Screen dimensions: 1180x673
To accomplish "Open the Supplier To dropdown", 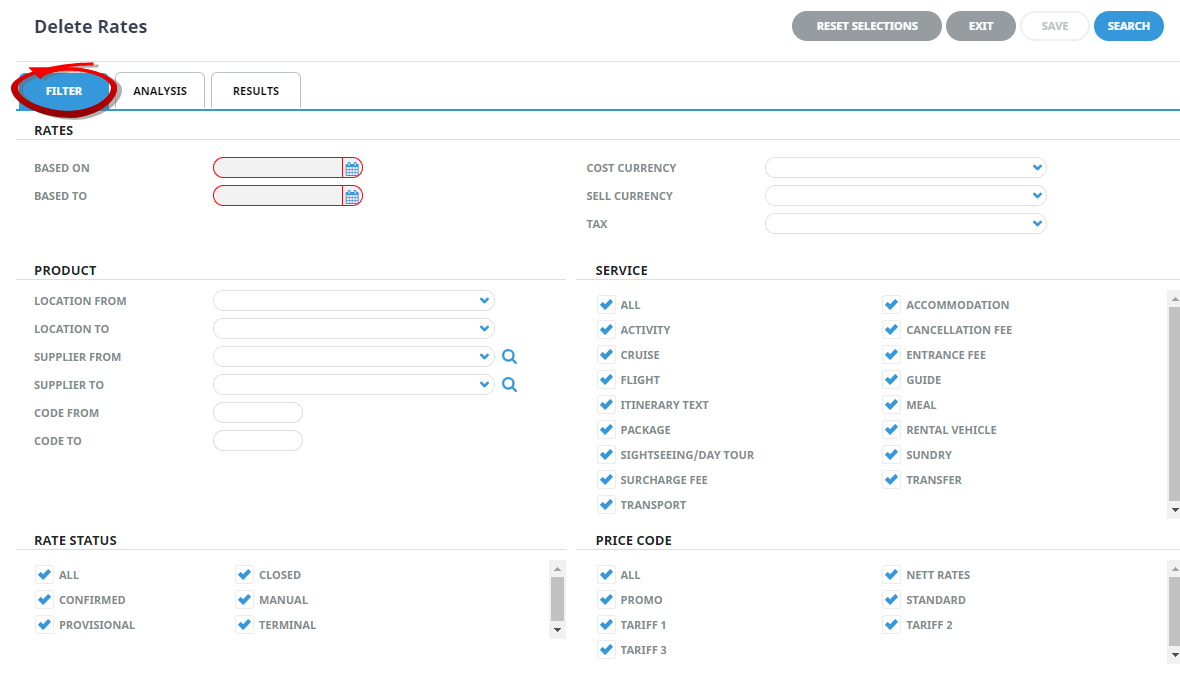I will 354,385.
